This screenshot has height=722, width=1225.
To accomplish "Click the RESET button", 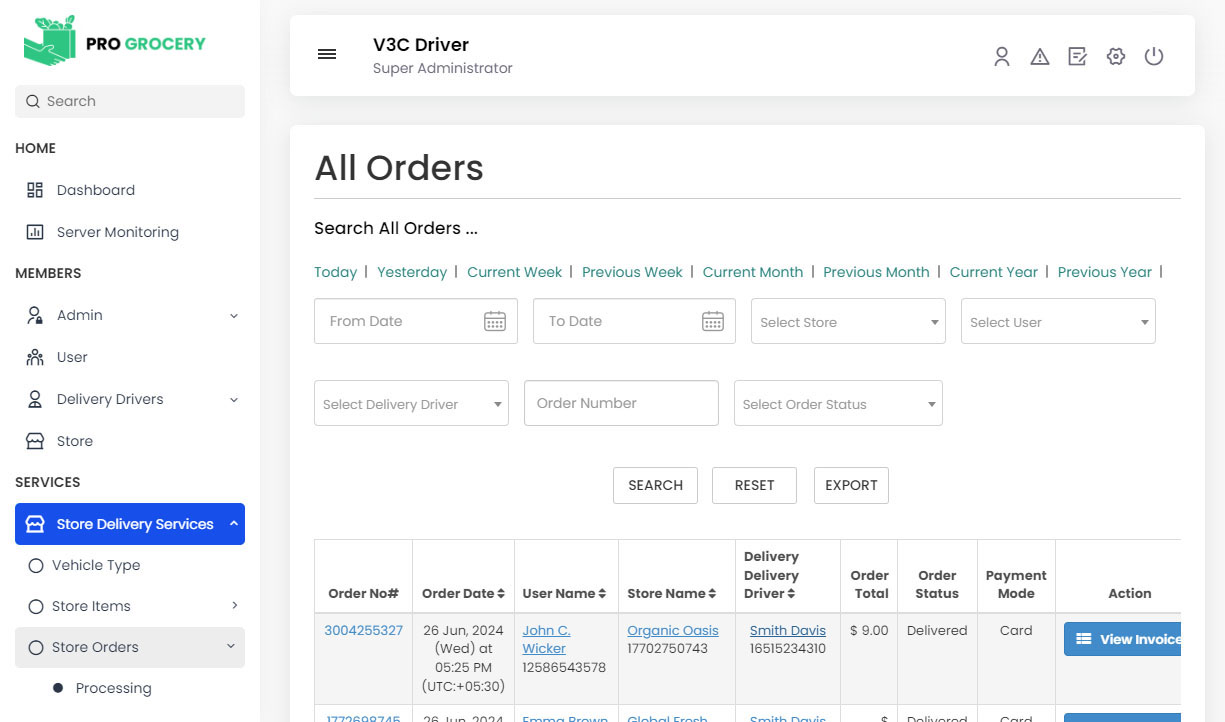I will click(x=754, y=485).
